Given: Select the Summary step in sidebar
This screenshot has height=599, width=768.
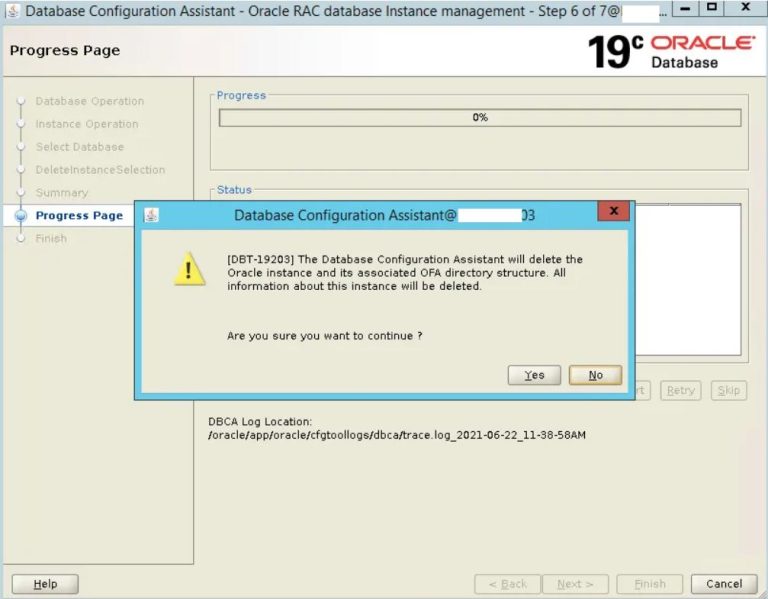Looking at the screenshot, I should point(62,193).
